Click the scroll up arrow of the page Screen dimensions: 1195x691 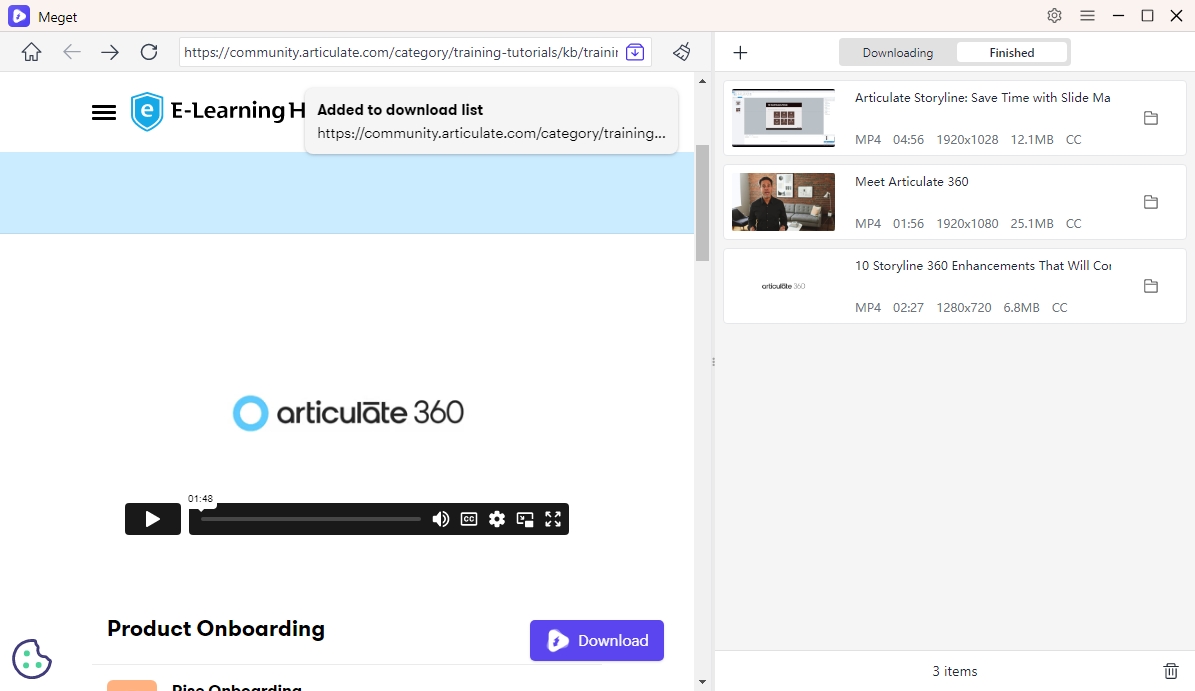coord(702,81)
